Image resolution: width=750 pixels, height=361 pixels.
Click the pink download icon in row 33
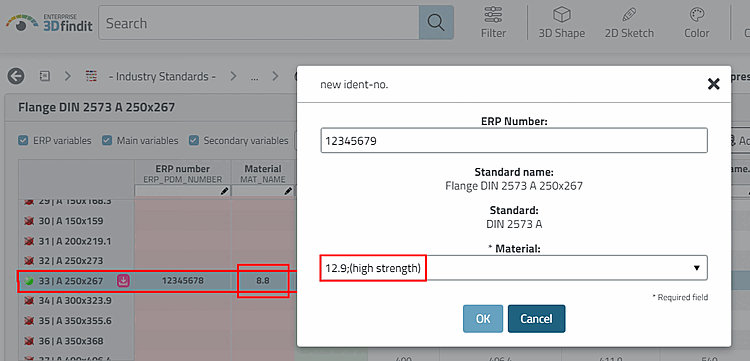pos(123,281)
